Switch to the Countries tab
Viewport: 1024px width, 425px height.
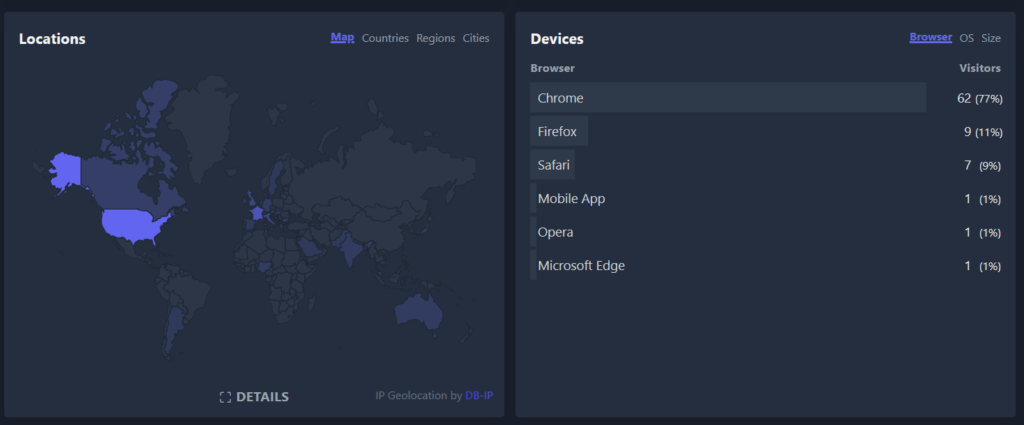385,38
